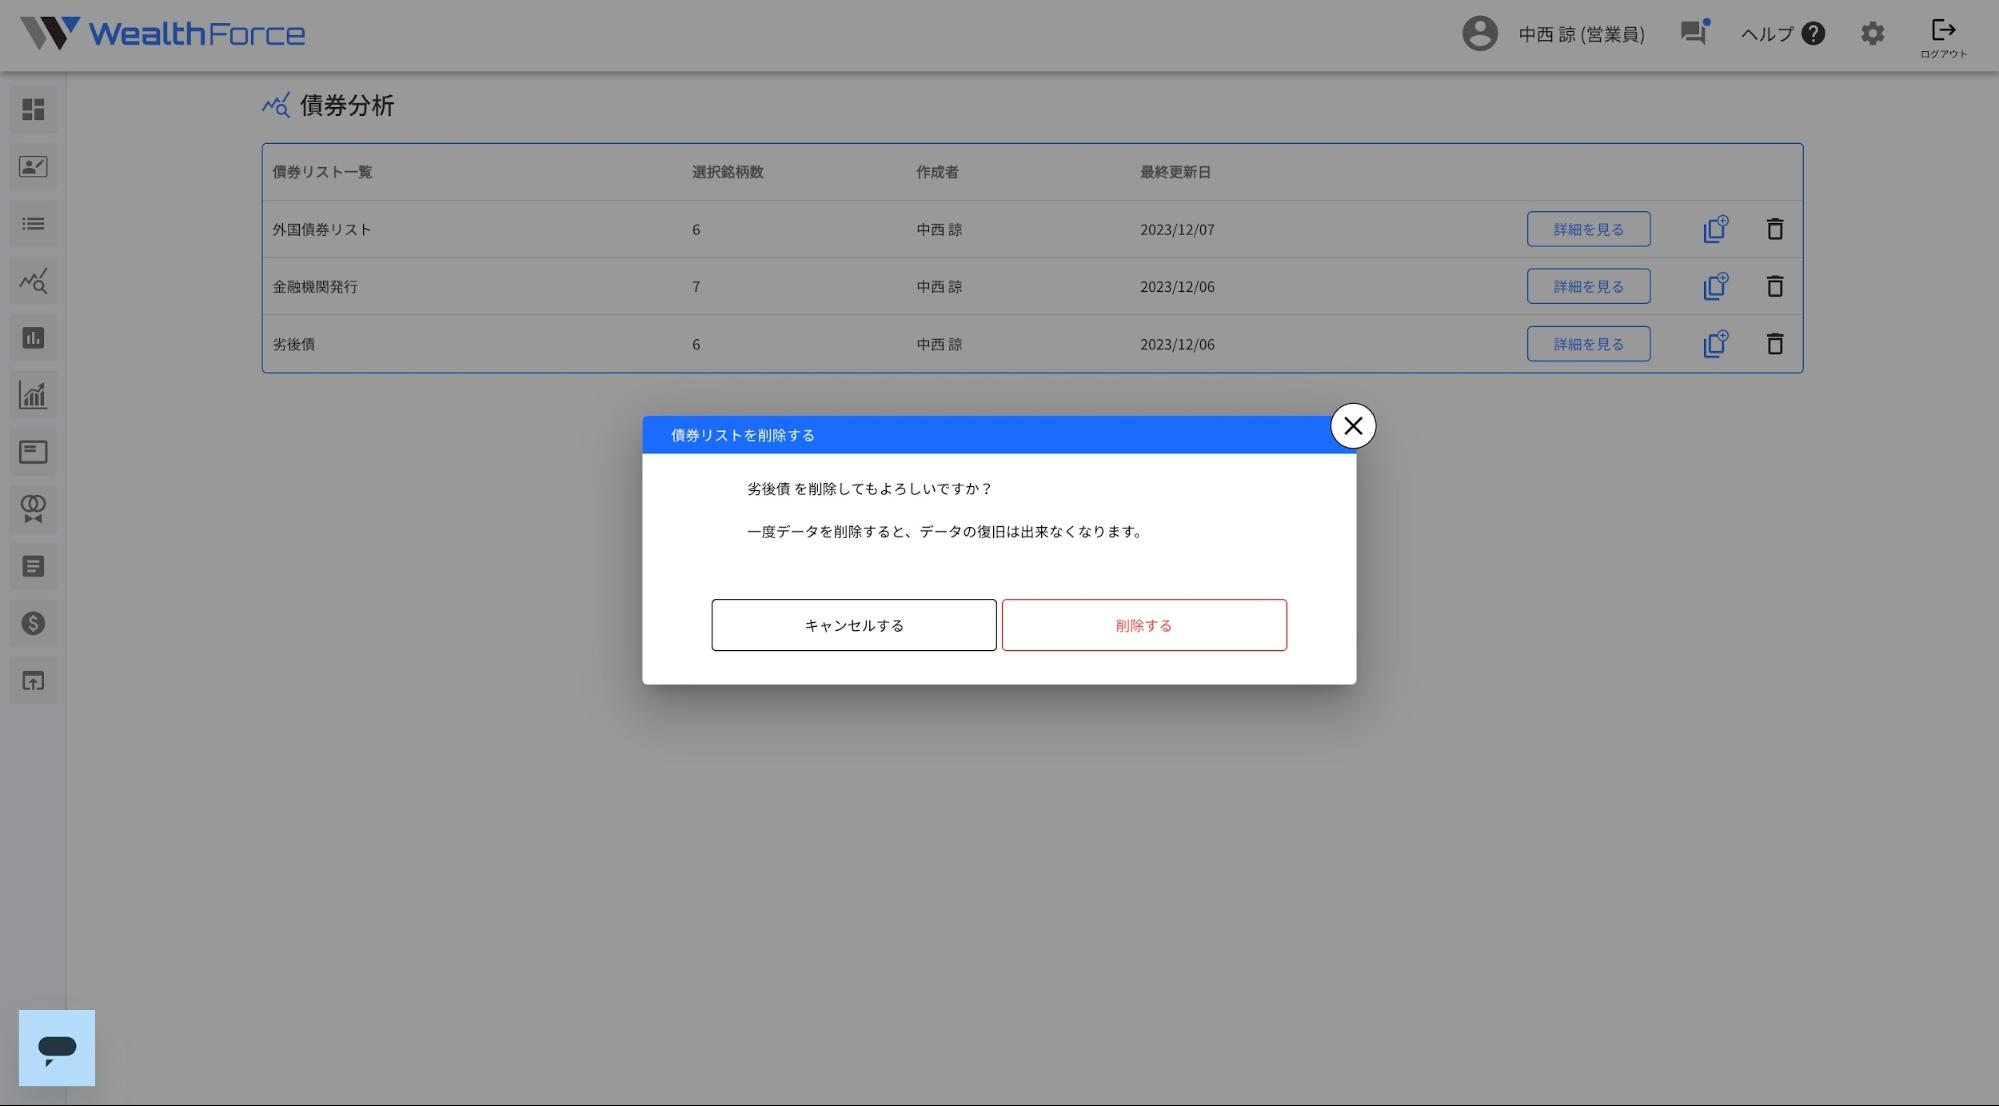Viewport: 1999px width, 1106px height.
Task: Open the bond analysis sidebar icon
Action: (x=33, y=281)
